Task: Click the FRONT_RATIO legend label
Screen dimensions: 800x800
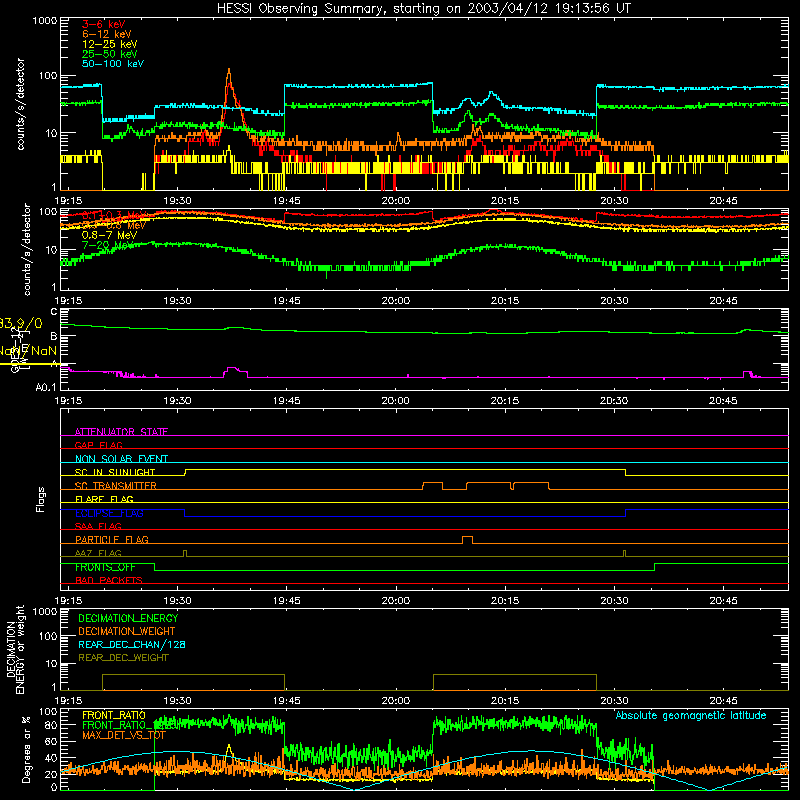Action: pyautogui.click(x=114, y=715)
